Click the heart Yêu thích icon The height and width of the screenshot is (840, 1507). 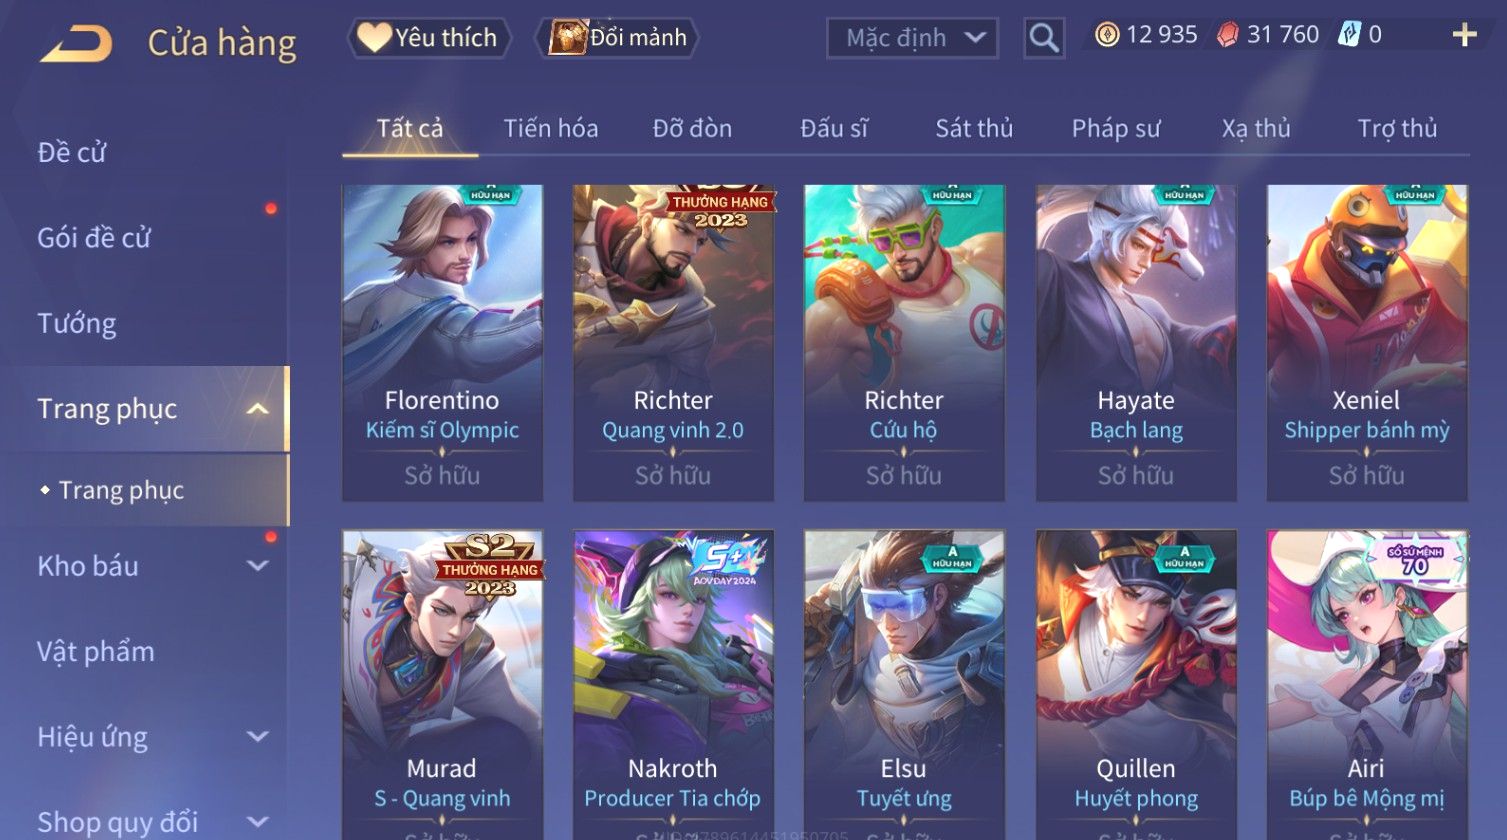374,37
